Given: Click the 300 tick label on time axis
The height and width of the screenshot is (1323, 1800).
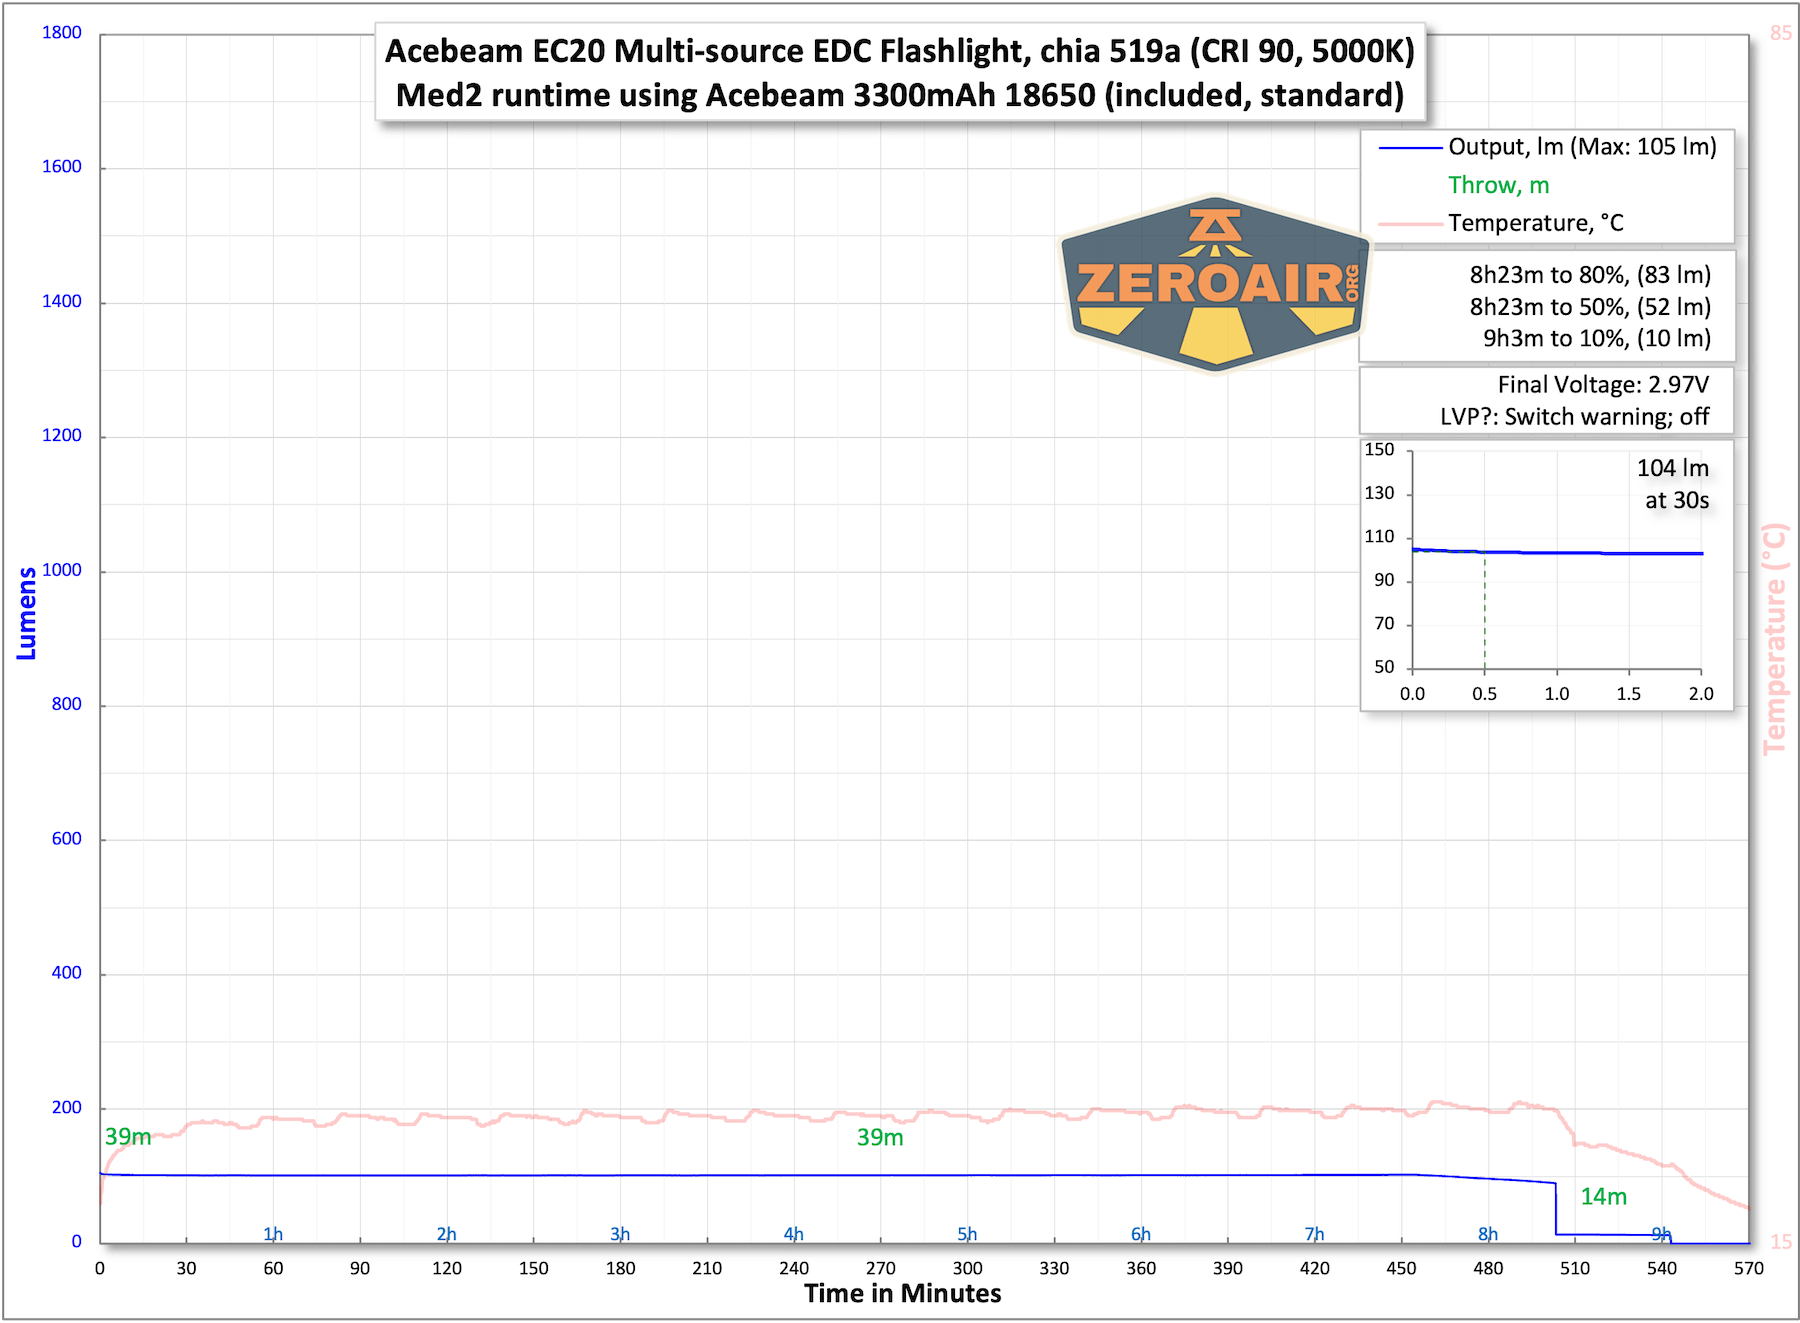Looking at the screenshot, I should [967, 1269].
